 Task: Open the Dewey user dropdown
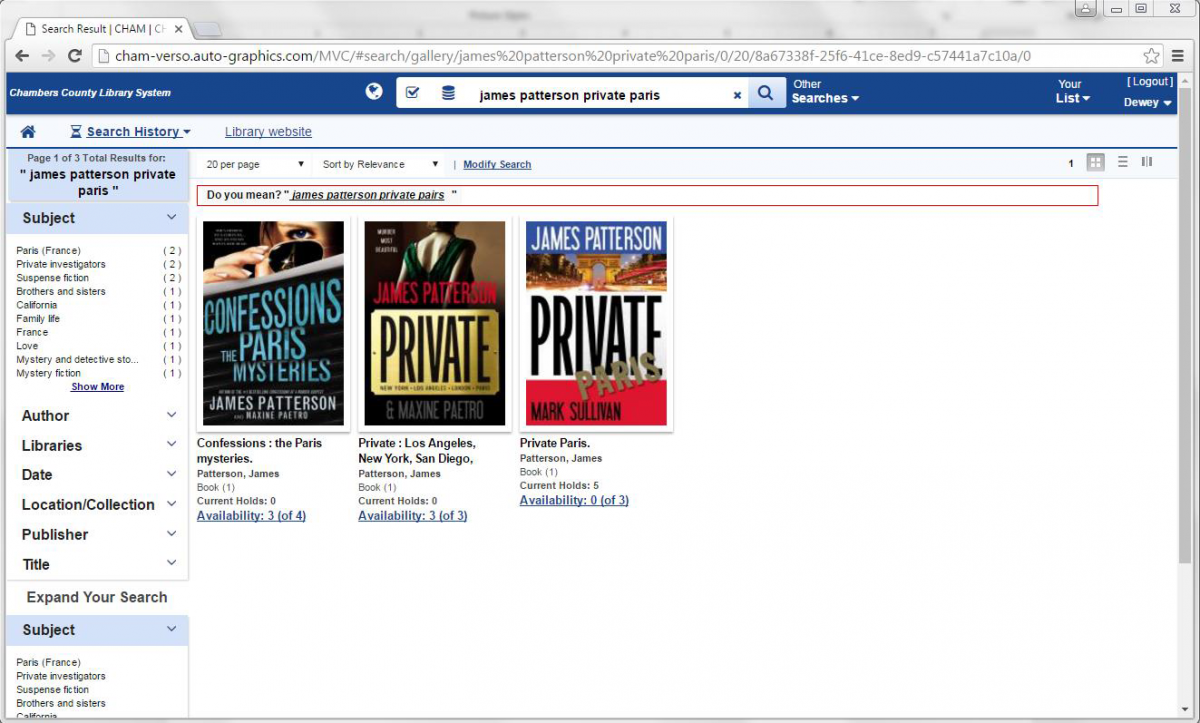[x=1148, y=102]
